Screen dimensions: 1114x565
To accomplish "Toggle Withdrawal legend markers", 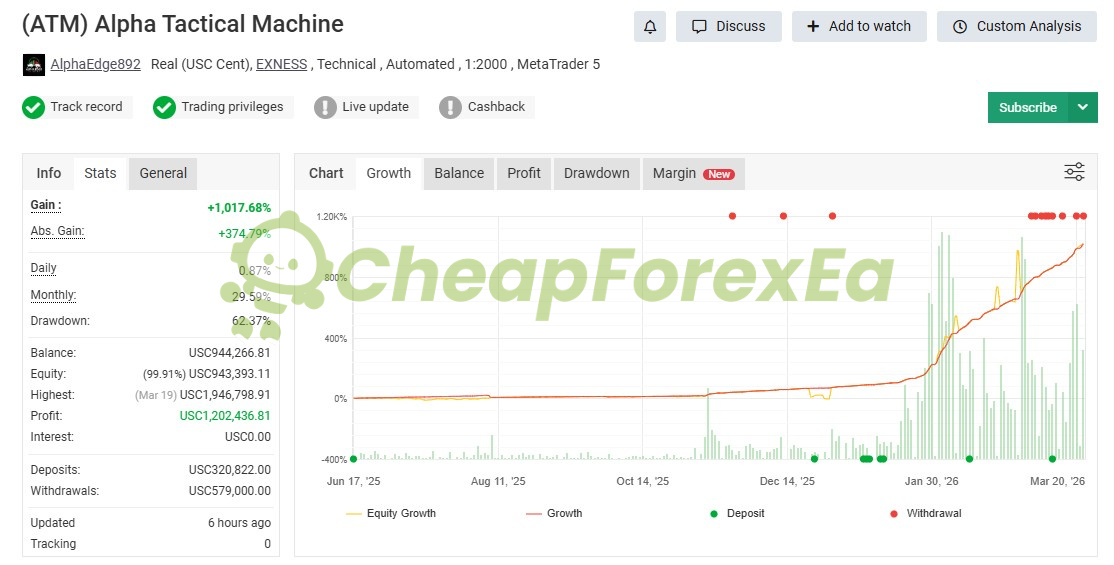I will click(x=926, y=513).
